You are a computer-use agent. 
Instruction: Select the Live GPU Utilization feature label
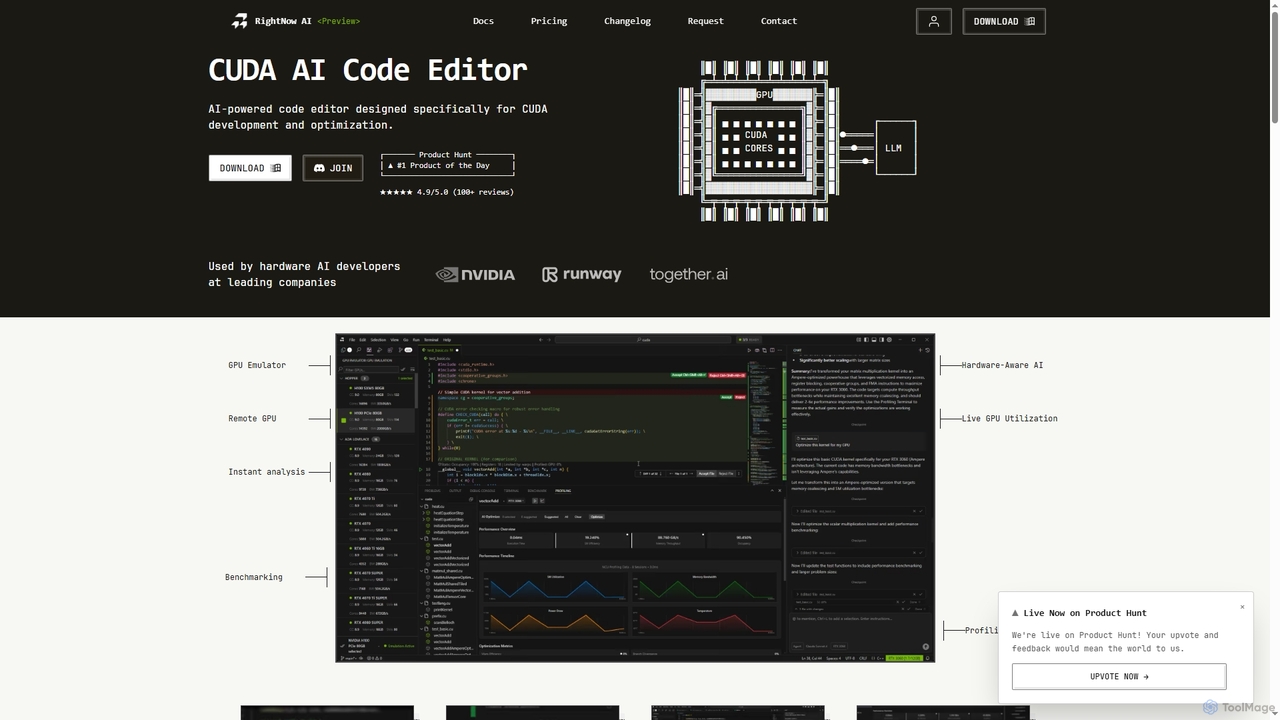pos(1009,418)
